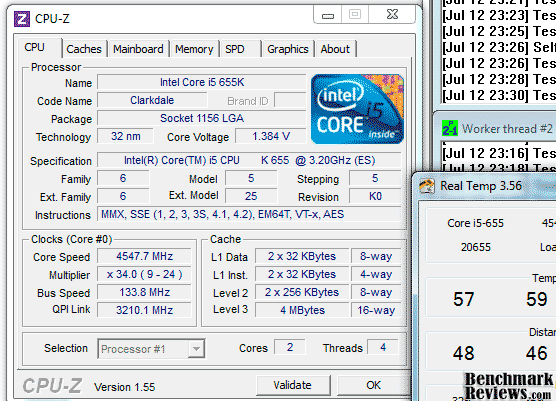Screen dimensions: 556x401
Task: Switch to the Caches tab
Action: [84, 49]
